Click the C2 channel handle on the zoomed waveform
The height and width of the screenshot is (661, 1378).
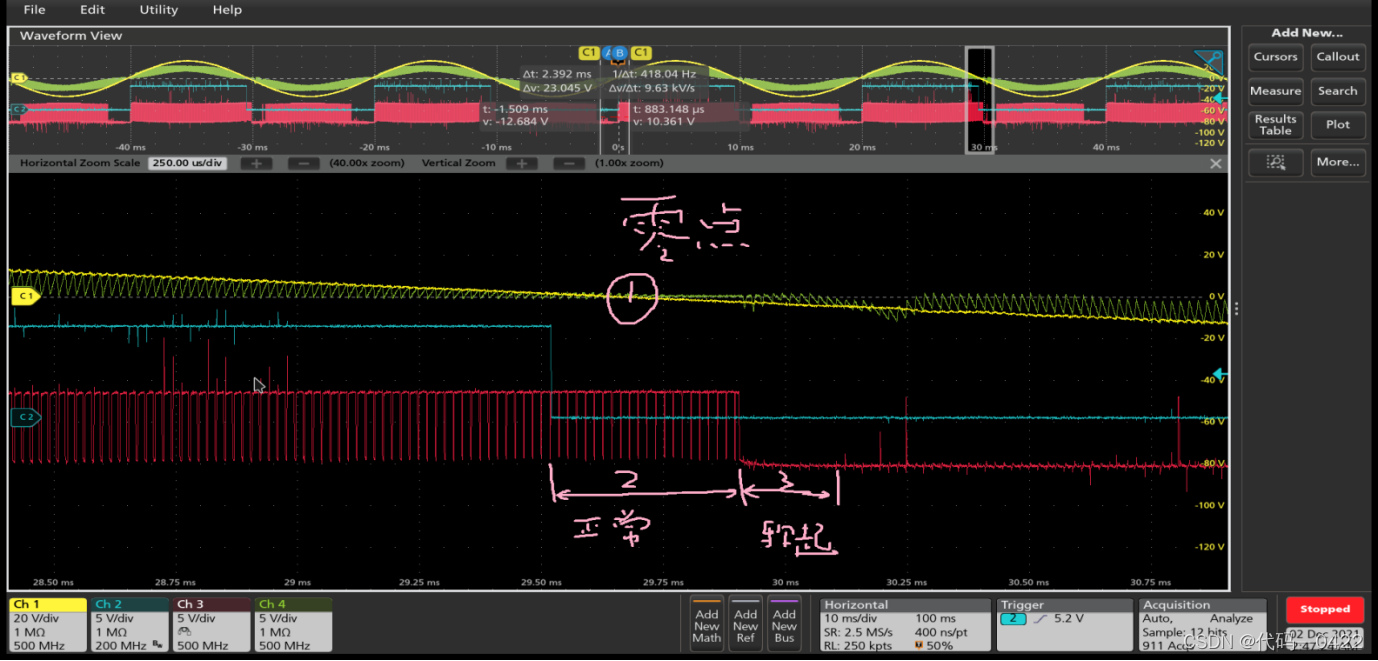coord(24,417)
